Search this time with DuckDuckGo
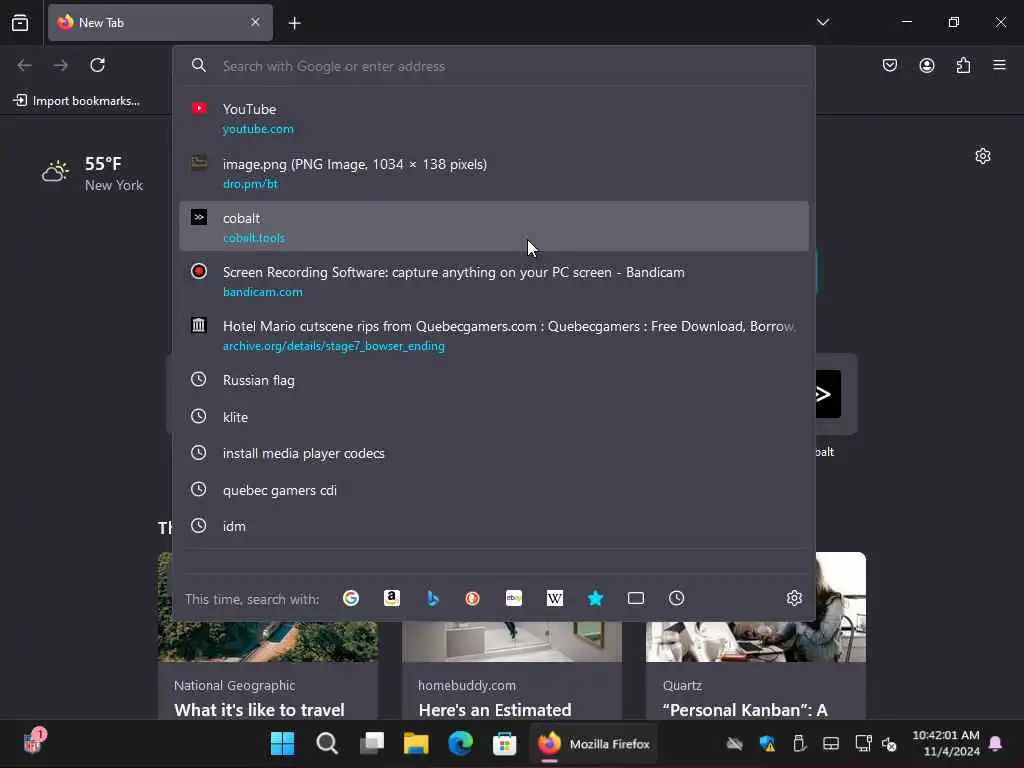 [x=473, y=598]
